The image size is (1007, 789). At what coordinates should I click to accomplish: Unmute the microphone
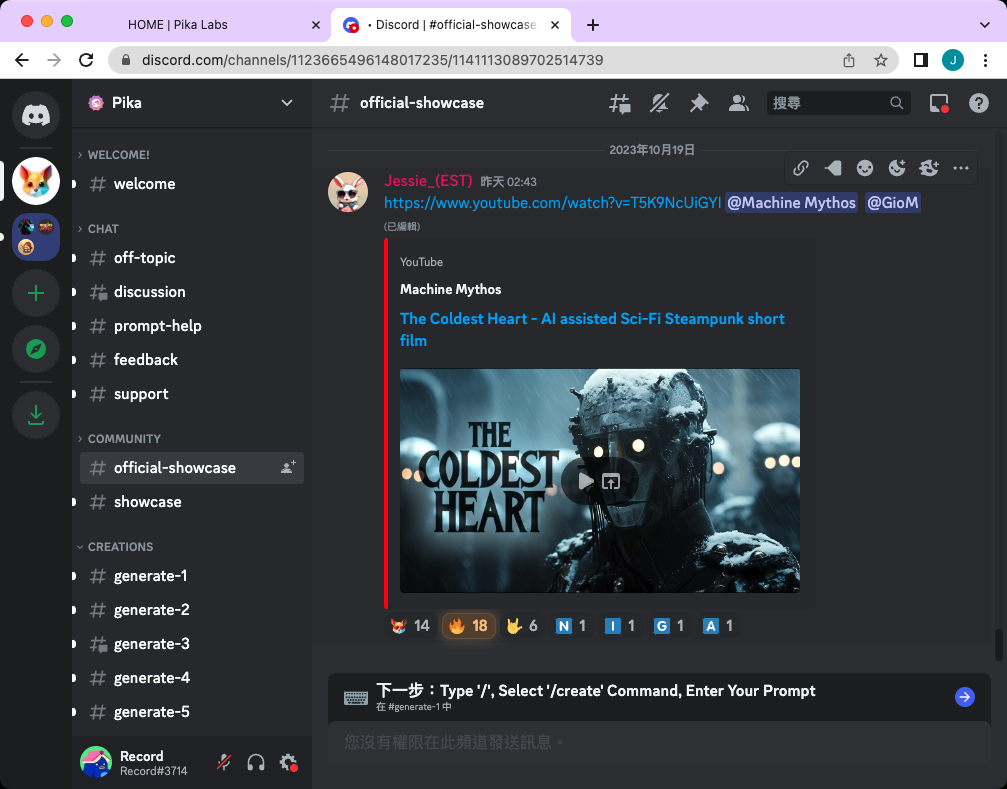[223, 763]
